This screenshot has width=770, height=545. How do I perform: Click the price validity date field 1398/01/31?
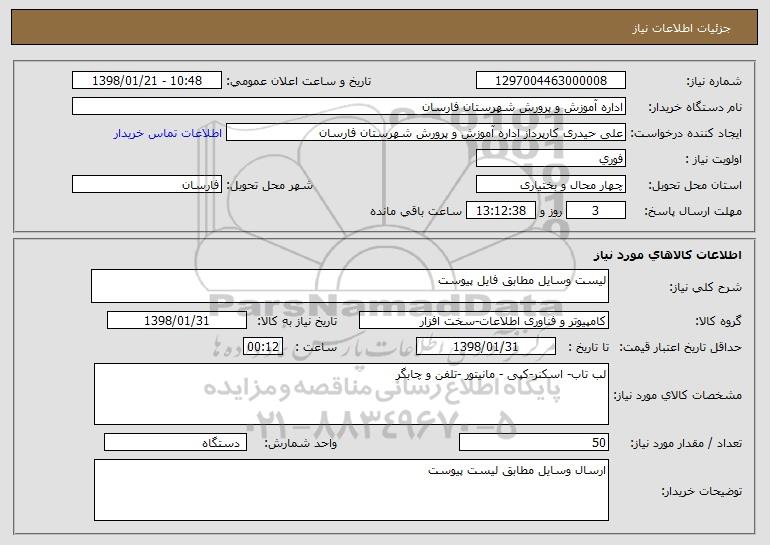pyautogui.click(x=486, y=347)
